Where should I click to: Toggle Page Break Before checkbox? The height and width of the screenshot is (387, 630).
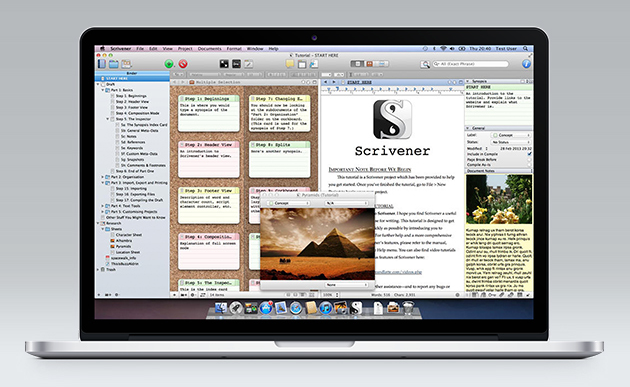530,160
